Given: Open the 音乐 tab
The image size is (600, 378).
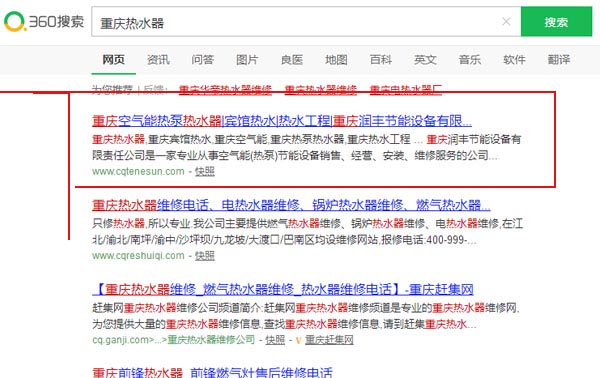Looking at the screenshot, I should pyautogui.click(x=470, y=60).
